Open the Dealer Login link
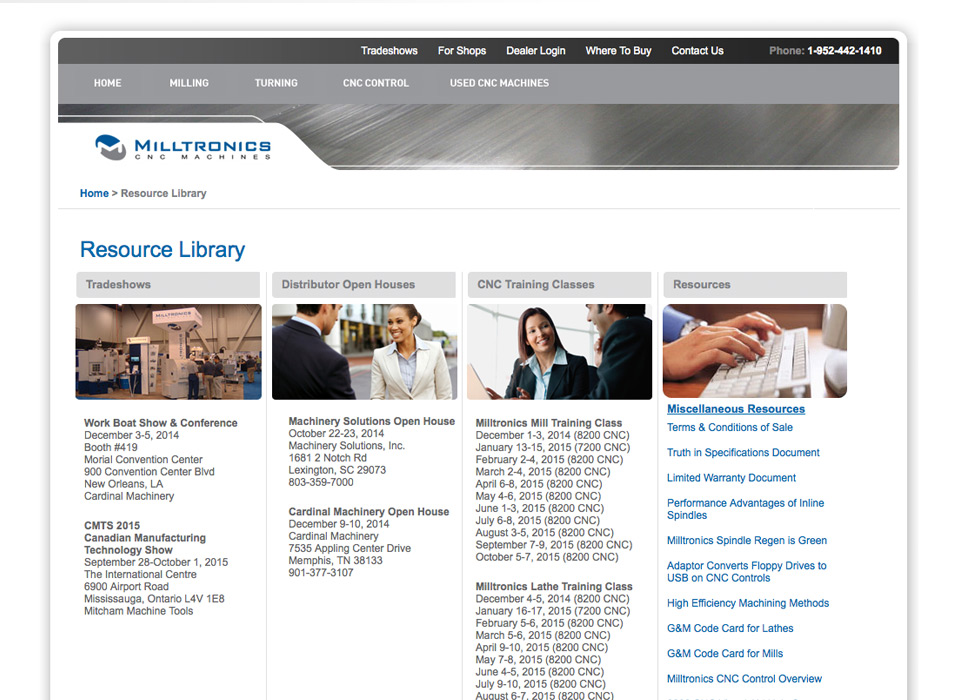Viewport: 960px width, 700px height. click(536, 51)
